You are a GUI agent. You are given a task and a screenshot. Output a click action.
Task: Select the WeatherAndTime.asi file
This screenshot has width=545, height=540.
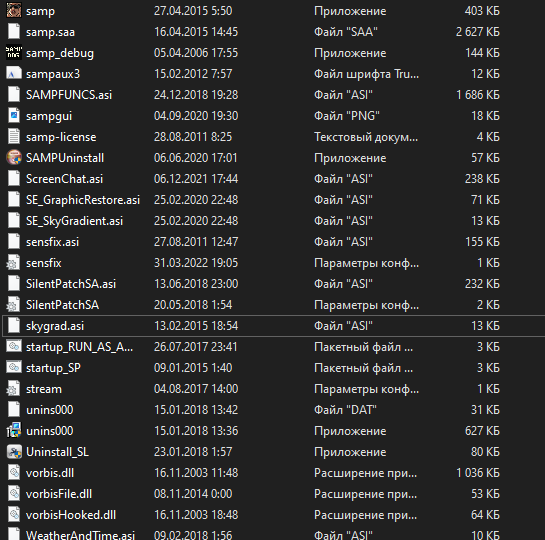(x=80, y=535)
